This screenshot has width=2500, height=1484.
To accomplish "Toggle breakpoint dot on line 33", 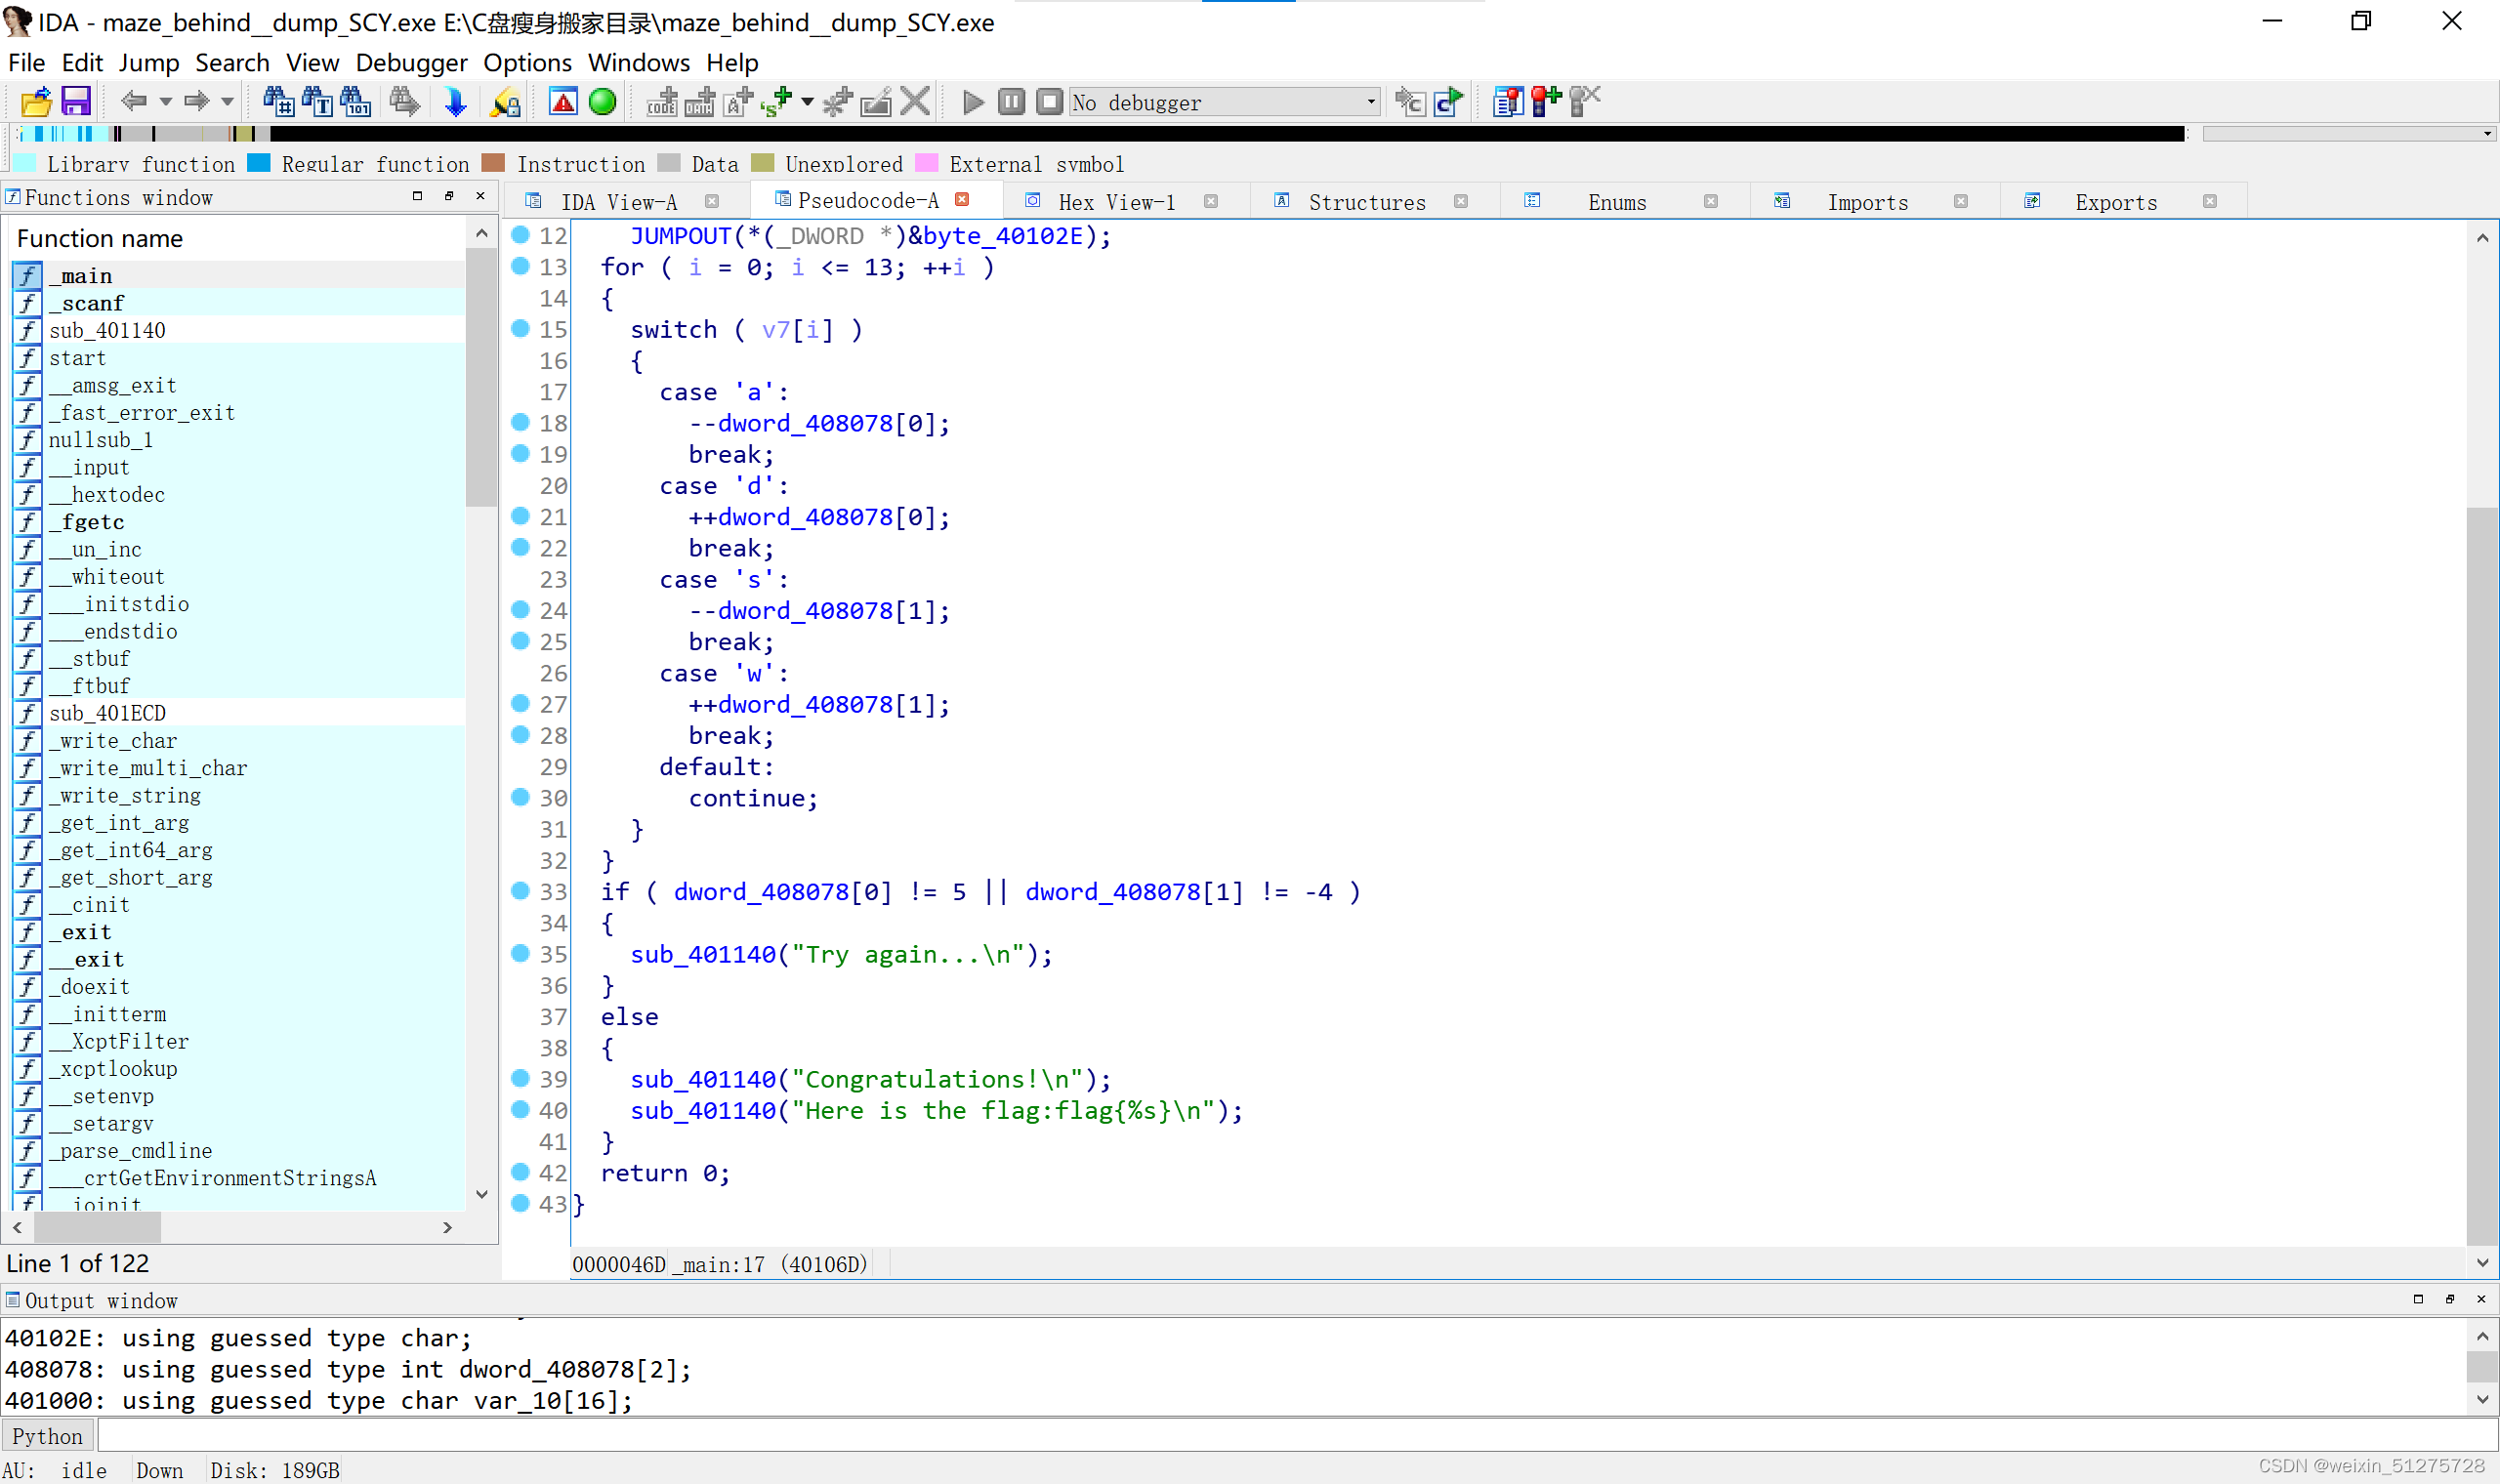I will point(520,890).
